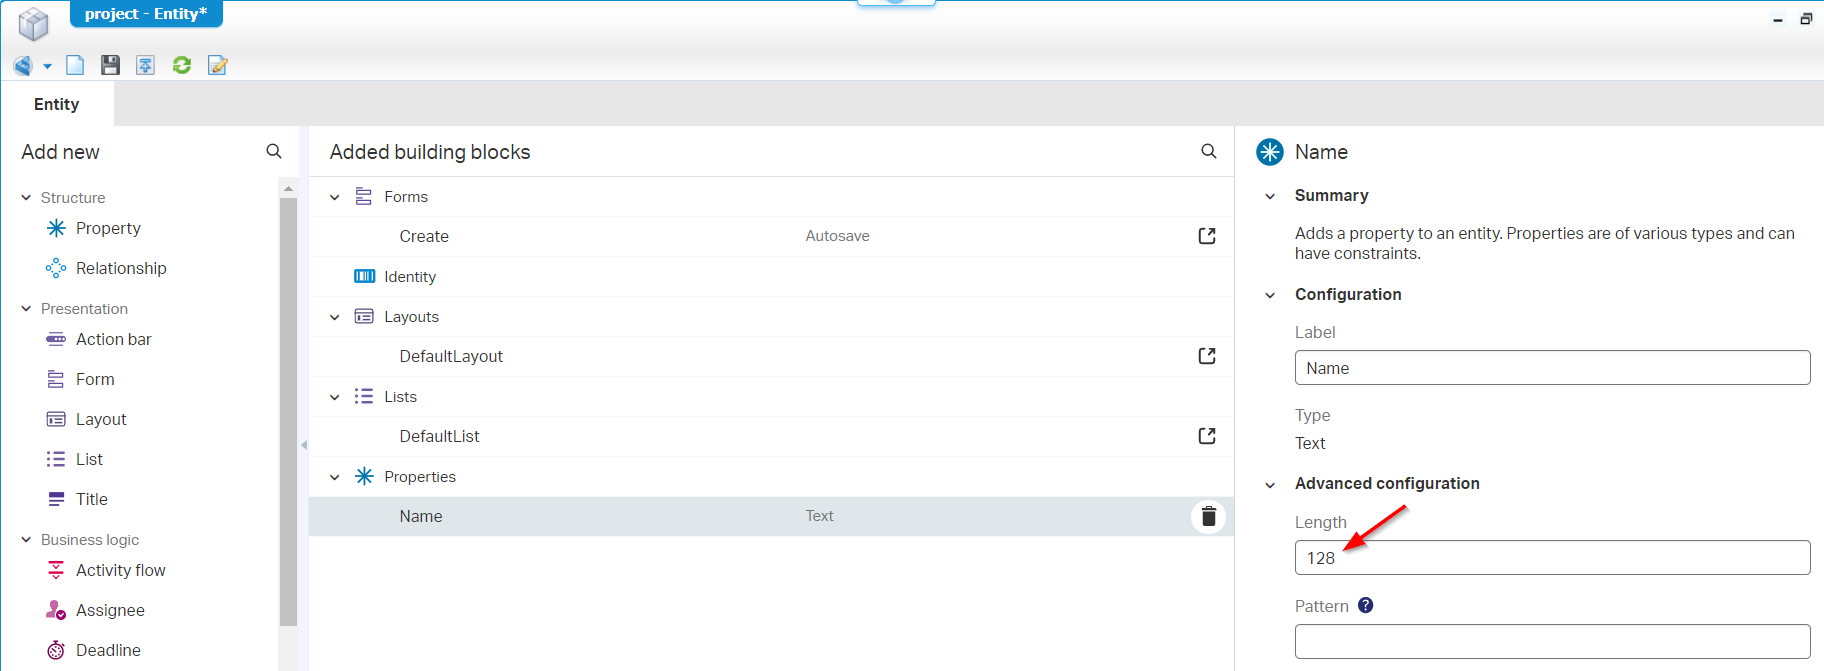Add an Action bar building block

point(113,339)
